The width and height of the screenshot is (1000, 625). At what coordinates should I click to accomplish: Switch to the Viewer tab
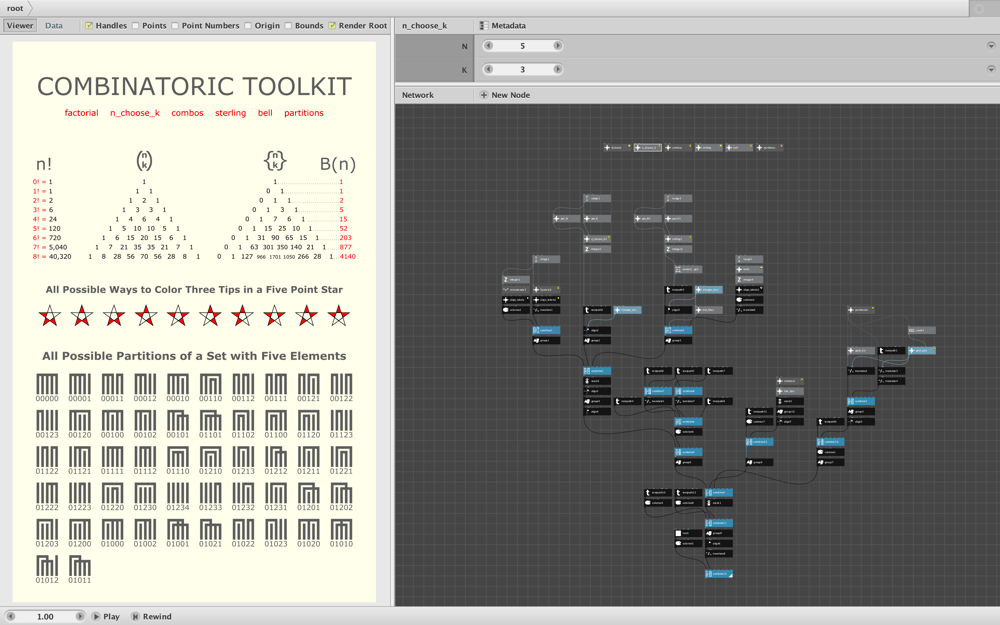point(20,26)
